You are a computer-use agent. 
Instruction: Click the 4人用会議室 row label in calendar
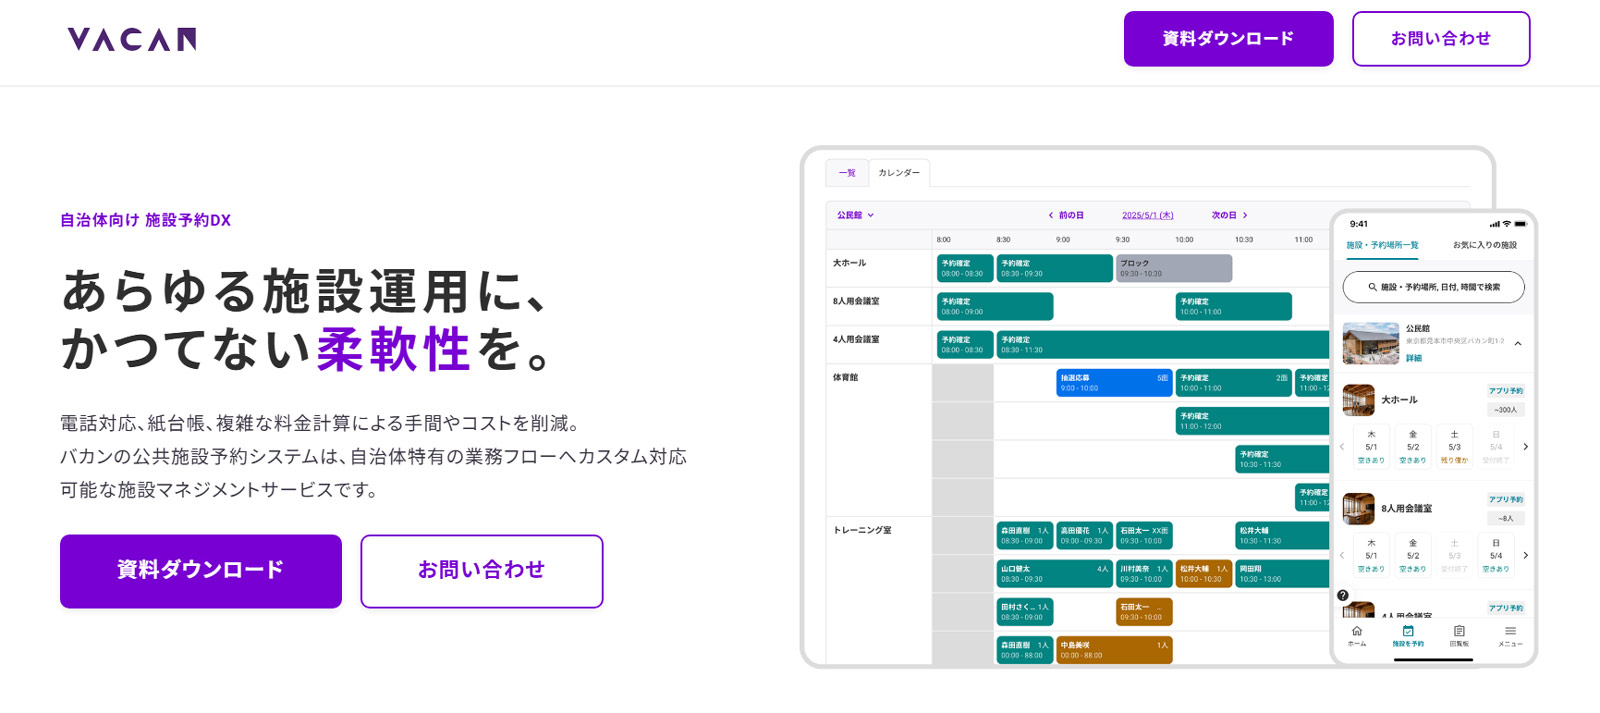pos(856,340)
